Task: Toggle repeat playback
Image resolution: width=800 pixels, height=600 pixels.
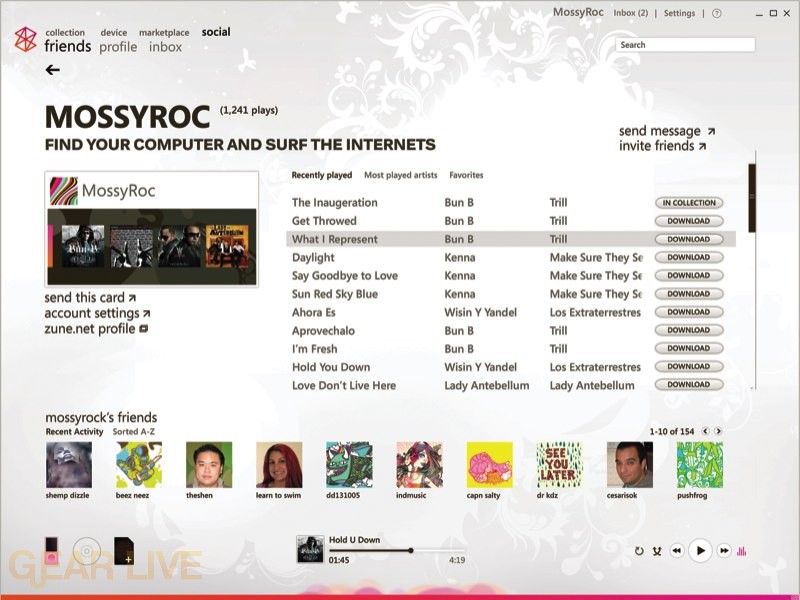Action: click(x=639, y=551)
